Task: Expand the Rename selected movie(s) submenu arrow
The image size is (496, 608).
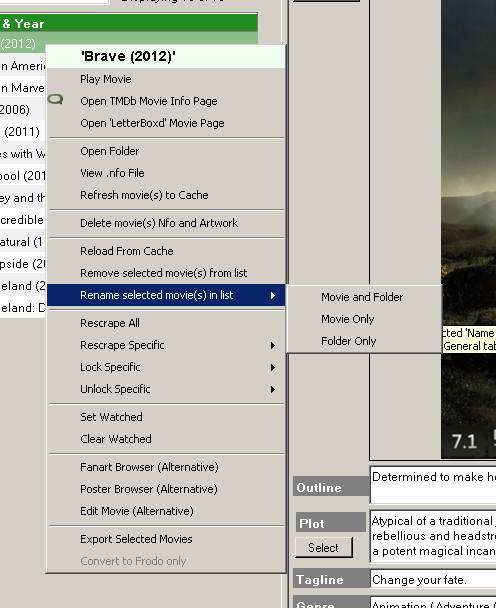Action: click(273, 295)
